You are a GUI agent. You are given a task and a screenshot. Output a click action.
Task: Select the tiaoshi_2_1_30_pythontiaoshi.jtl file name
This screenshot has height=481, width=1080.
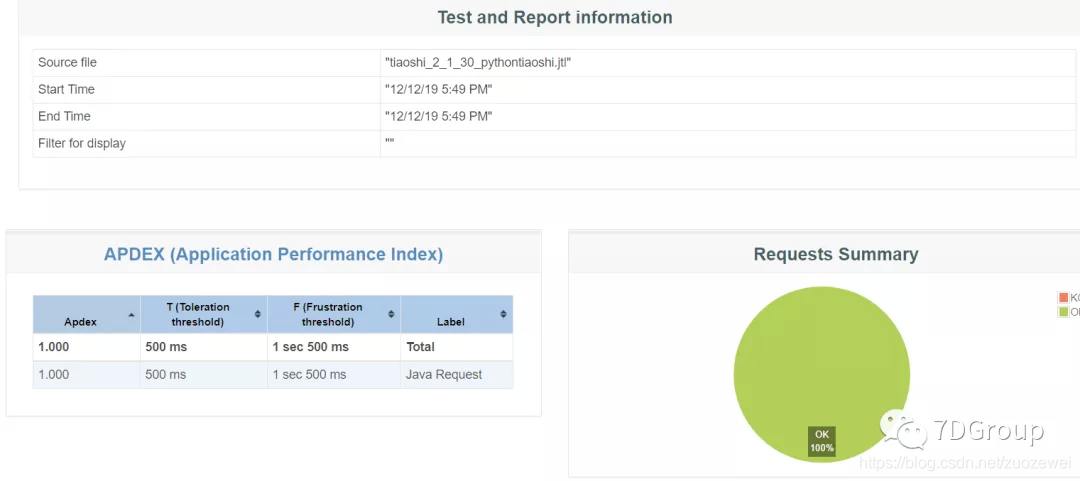pos(478,63)
